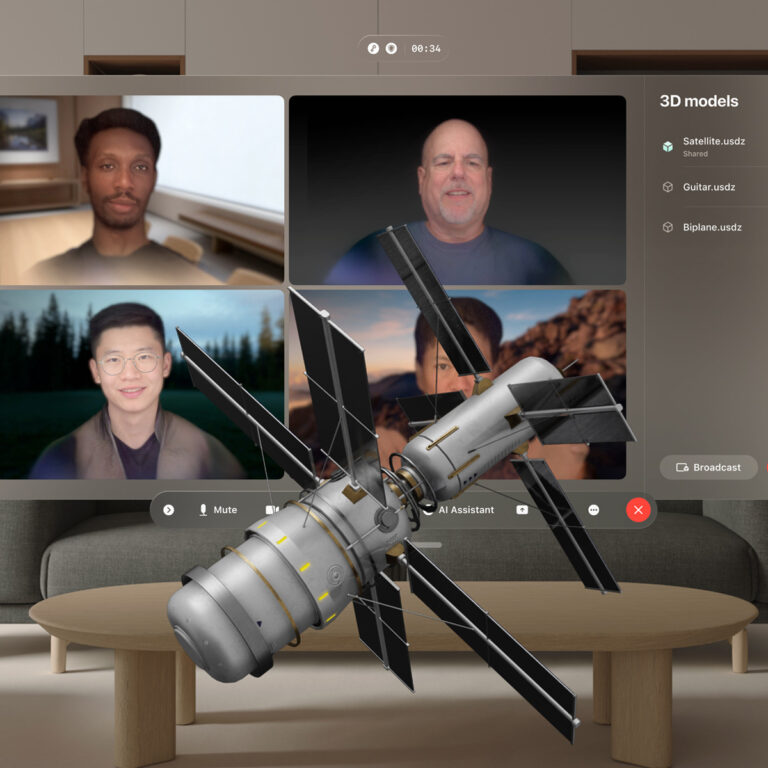
Task: Click the teal cube icon beside Satellite
Action: [x=668, y=147]
